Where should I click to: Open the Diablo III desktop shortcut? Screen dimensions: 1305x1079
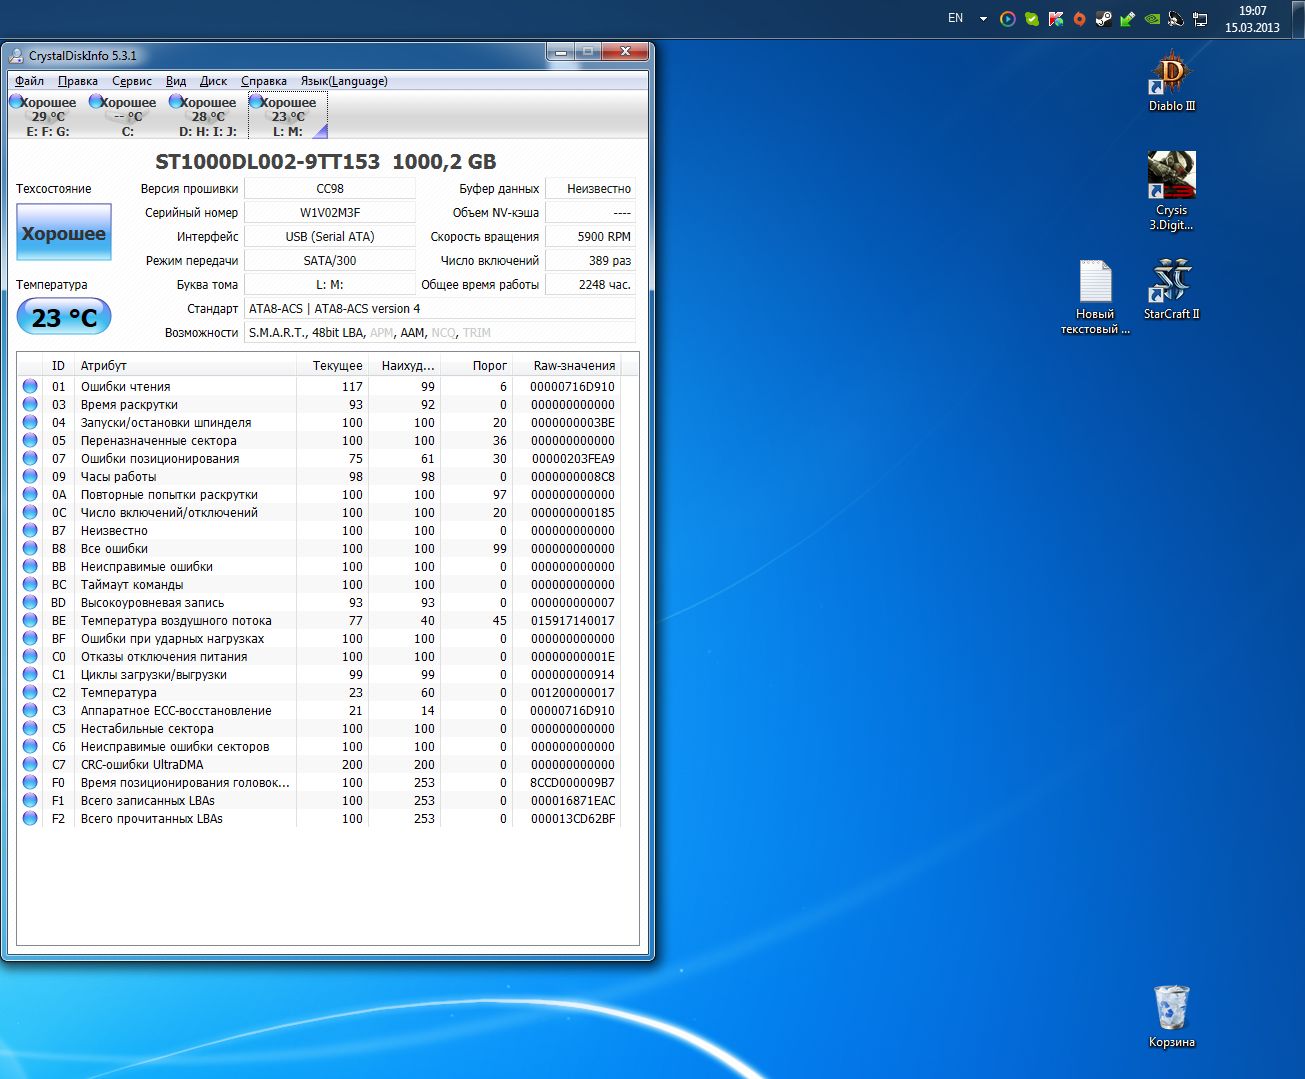coord(1171,82)
